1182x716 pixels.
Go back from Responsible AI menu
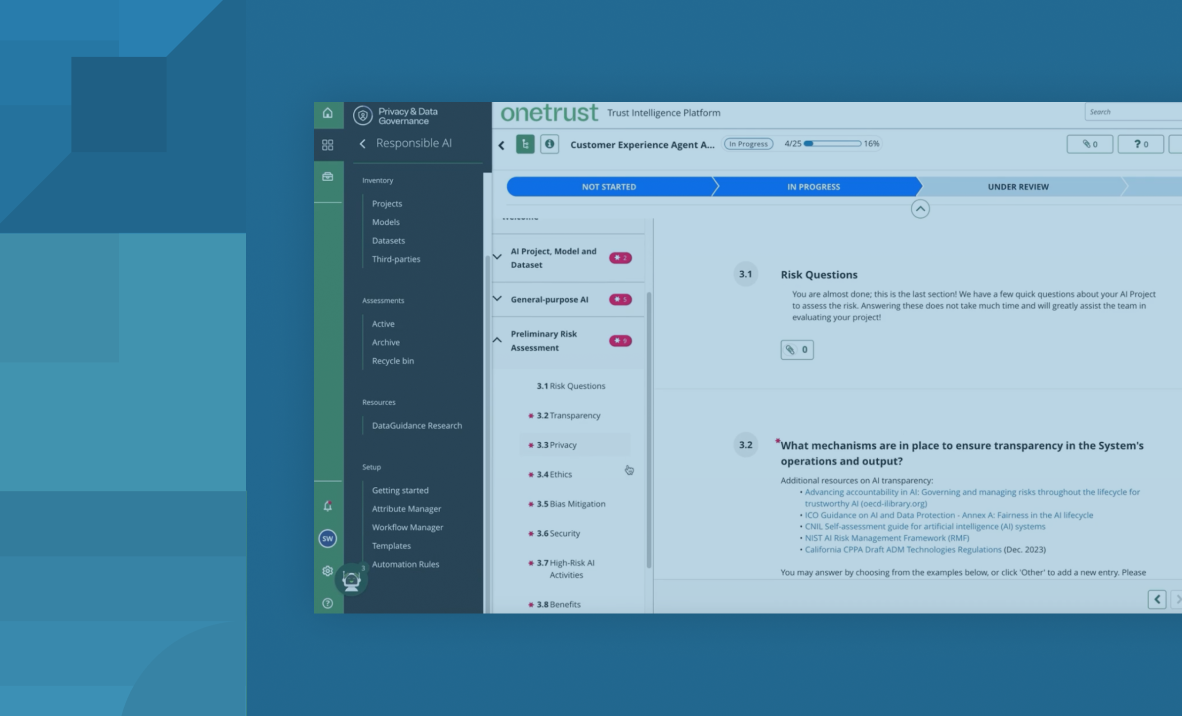[362, 144]
